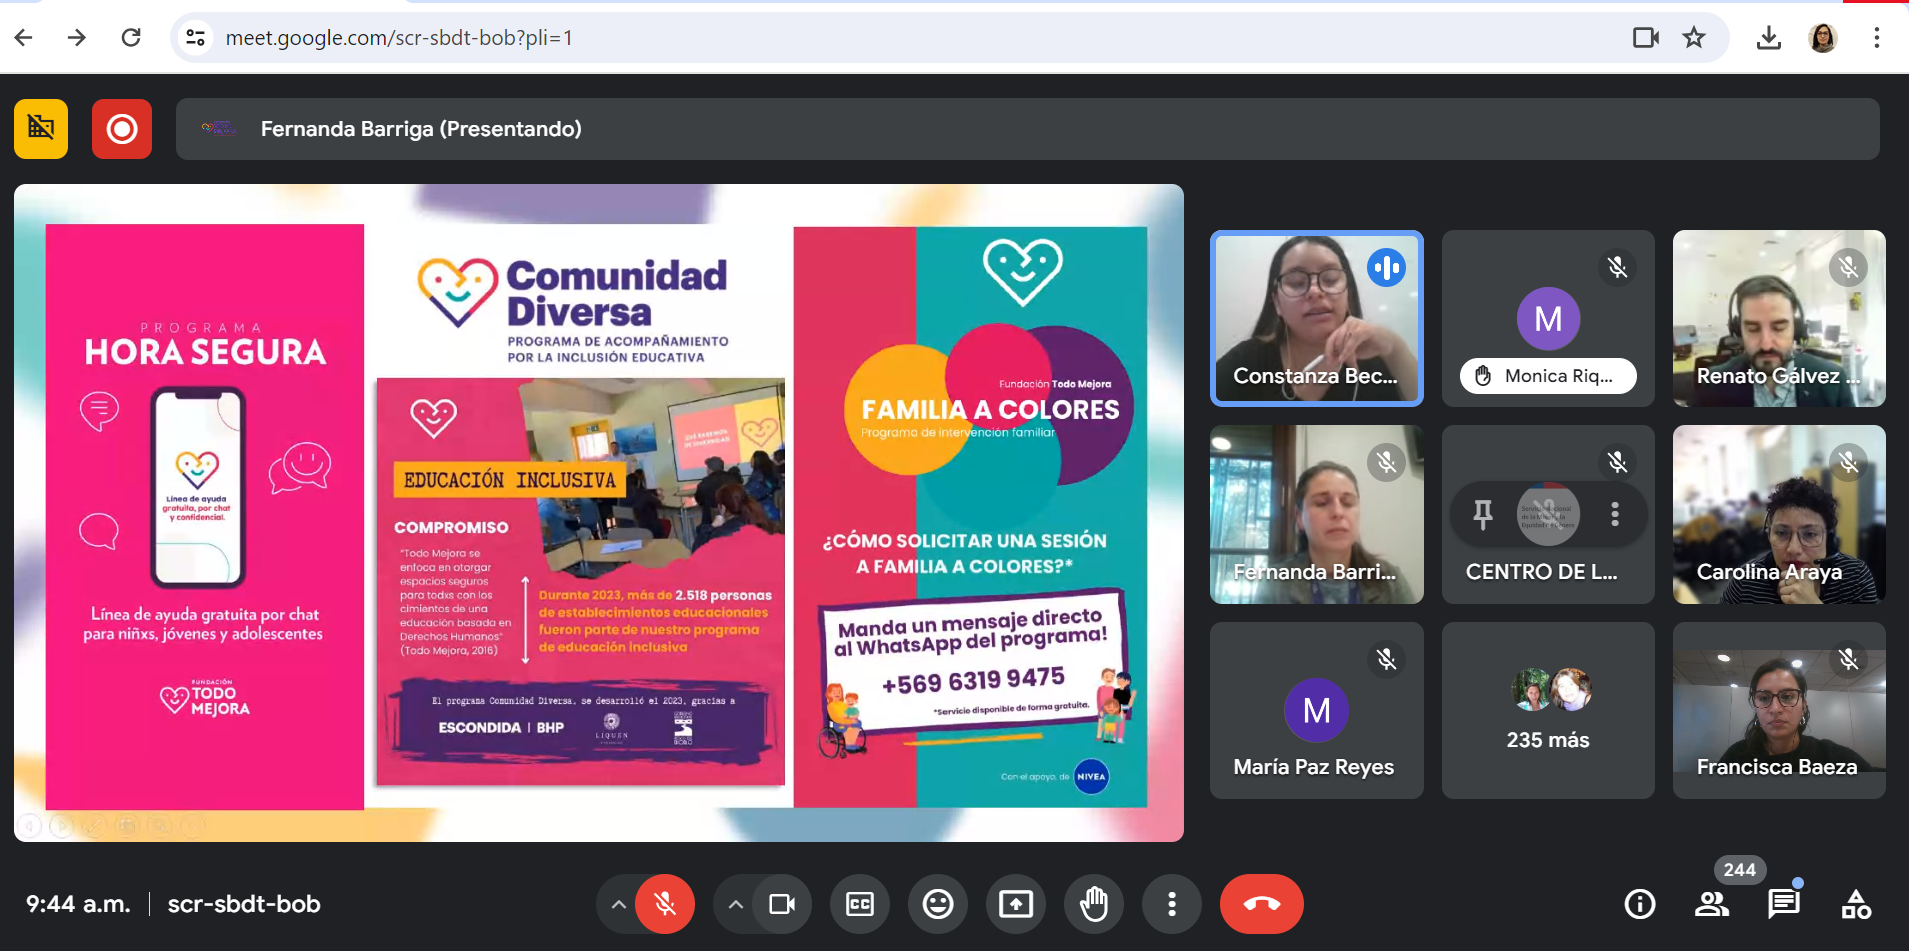Open chat with everyone

click(x=1784, y=904)
